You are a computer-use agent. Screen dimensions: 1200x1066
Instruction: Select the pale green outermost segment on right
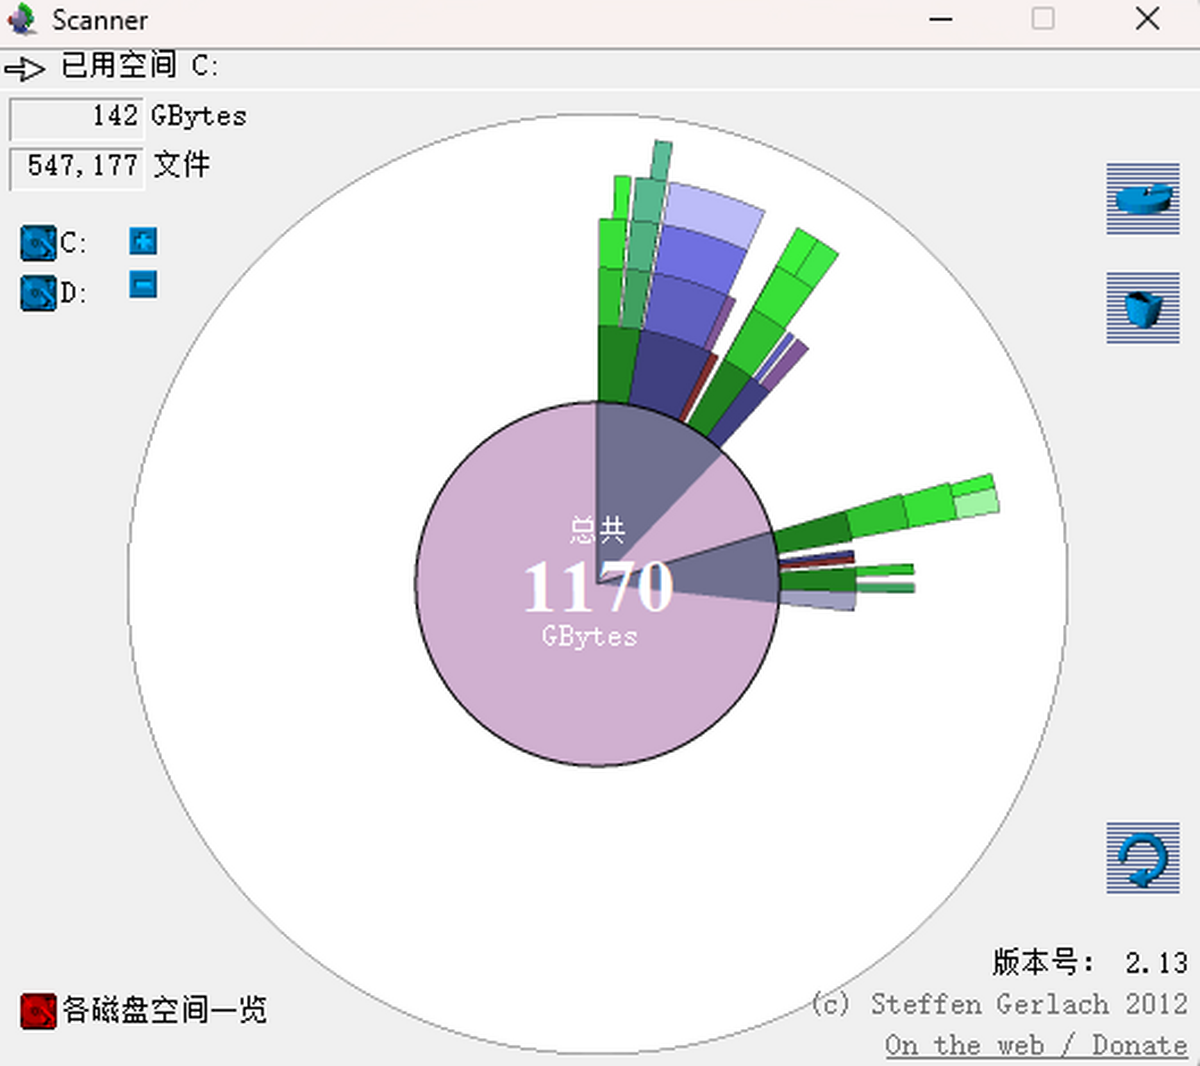pos(977,503)
